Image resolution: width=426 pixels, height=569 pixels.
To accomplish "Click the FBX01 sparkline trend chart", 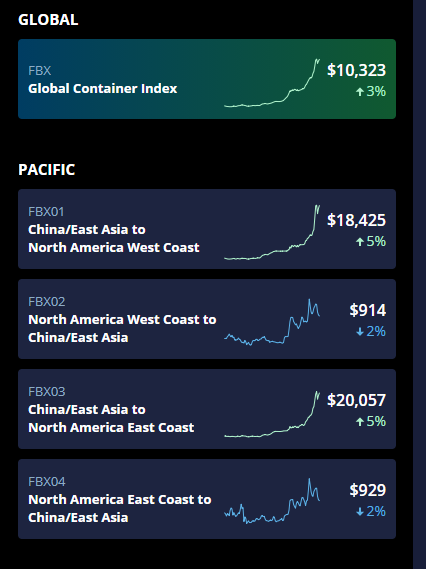I will (x=272, y=232).
